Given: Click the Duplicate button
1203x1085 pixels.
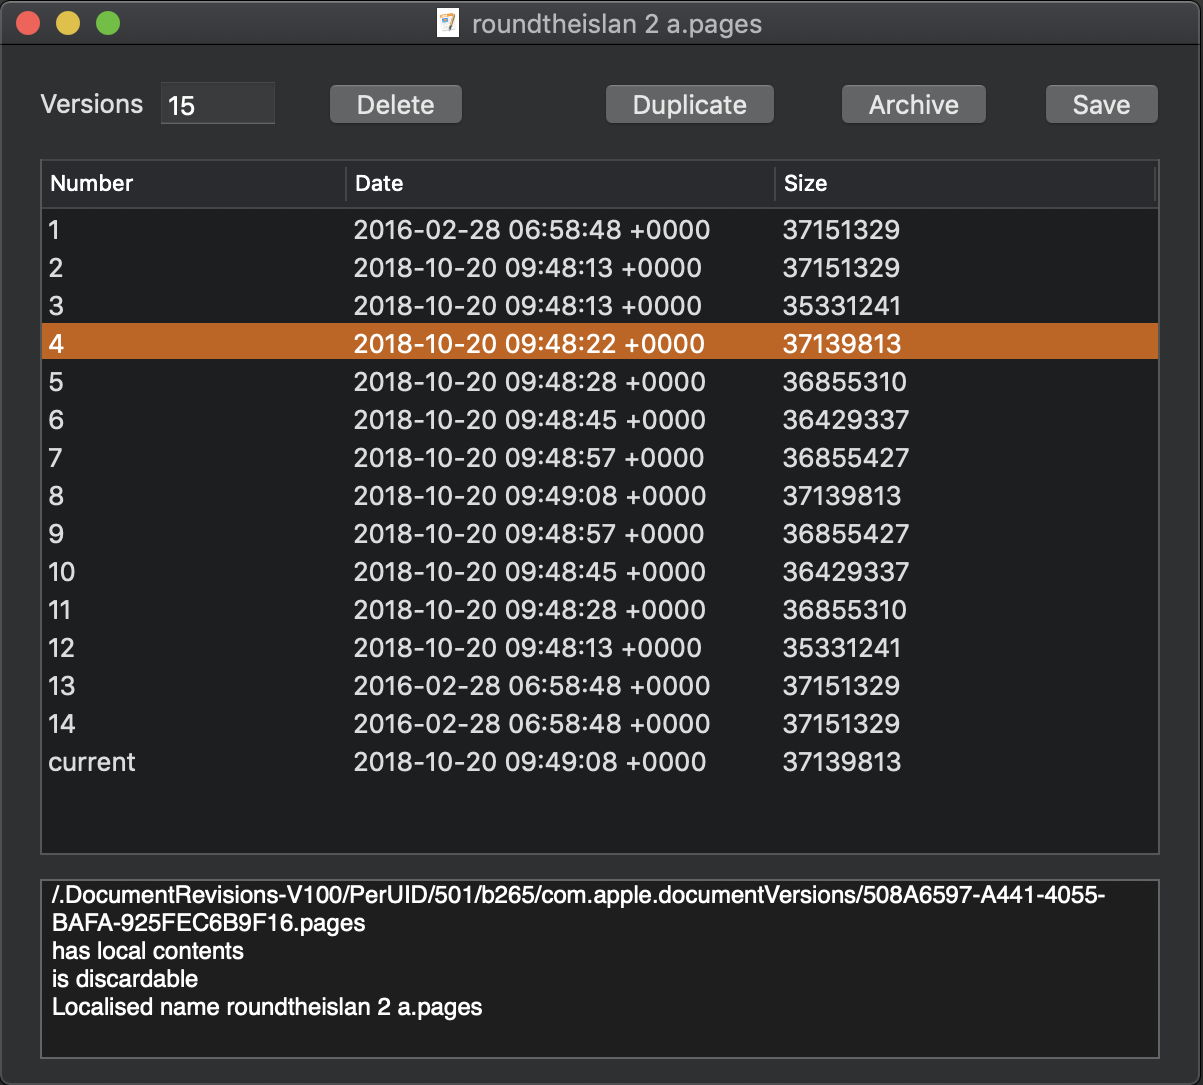Looking at the screenshot, I should [x=689, y=105].
